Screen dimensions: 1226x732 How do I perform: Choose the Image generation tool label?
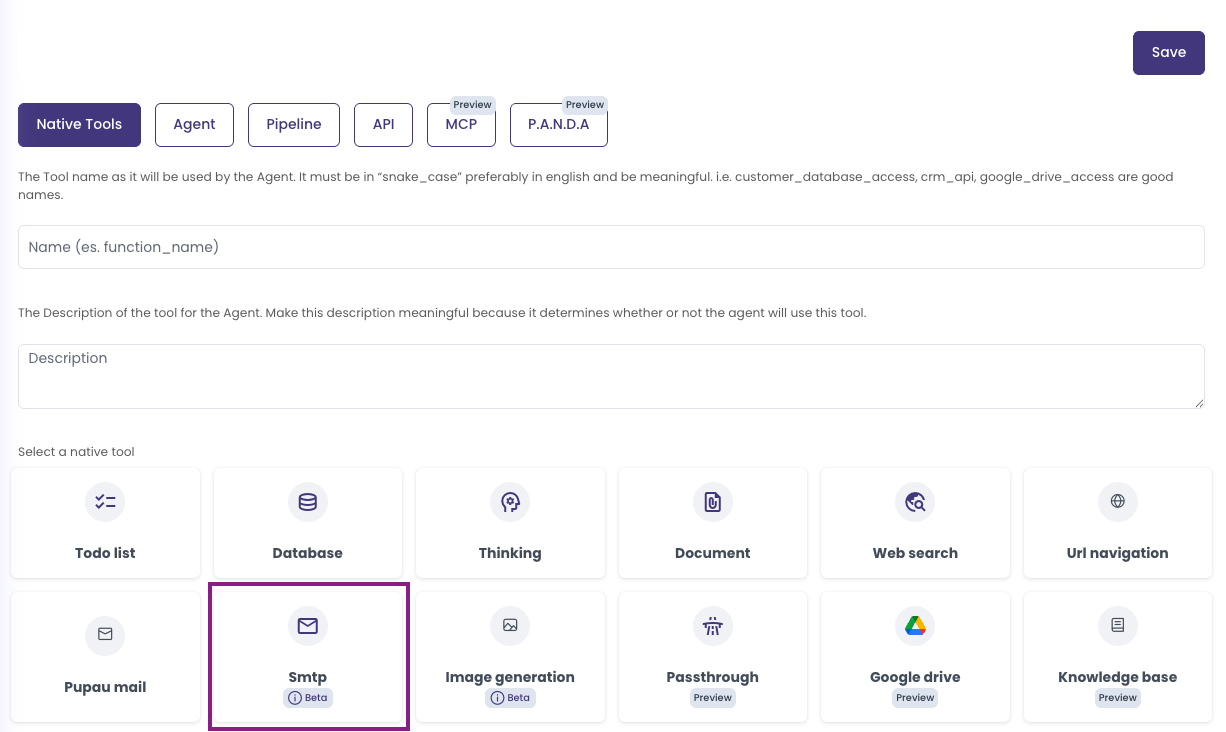(510, 677)
